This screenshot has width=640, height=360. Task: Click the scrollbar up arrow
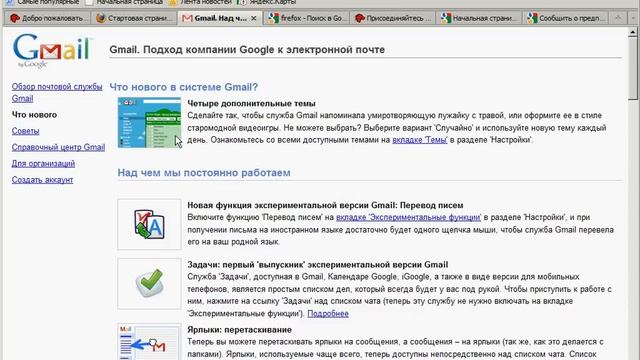(x=633, y=32)
